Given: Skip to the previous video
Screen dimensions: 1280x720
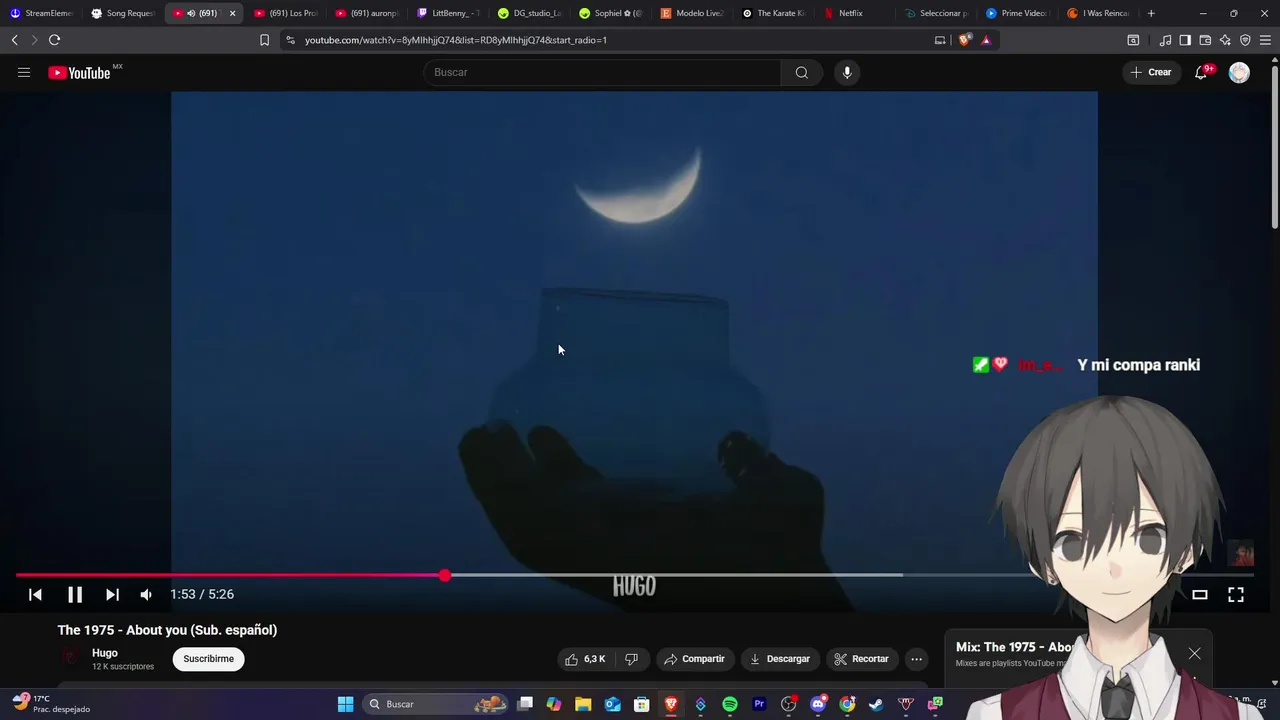Looking at the screenshot, I should click(x=35, y=594).
